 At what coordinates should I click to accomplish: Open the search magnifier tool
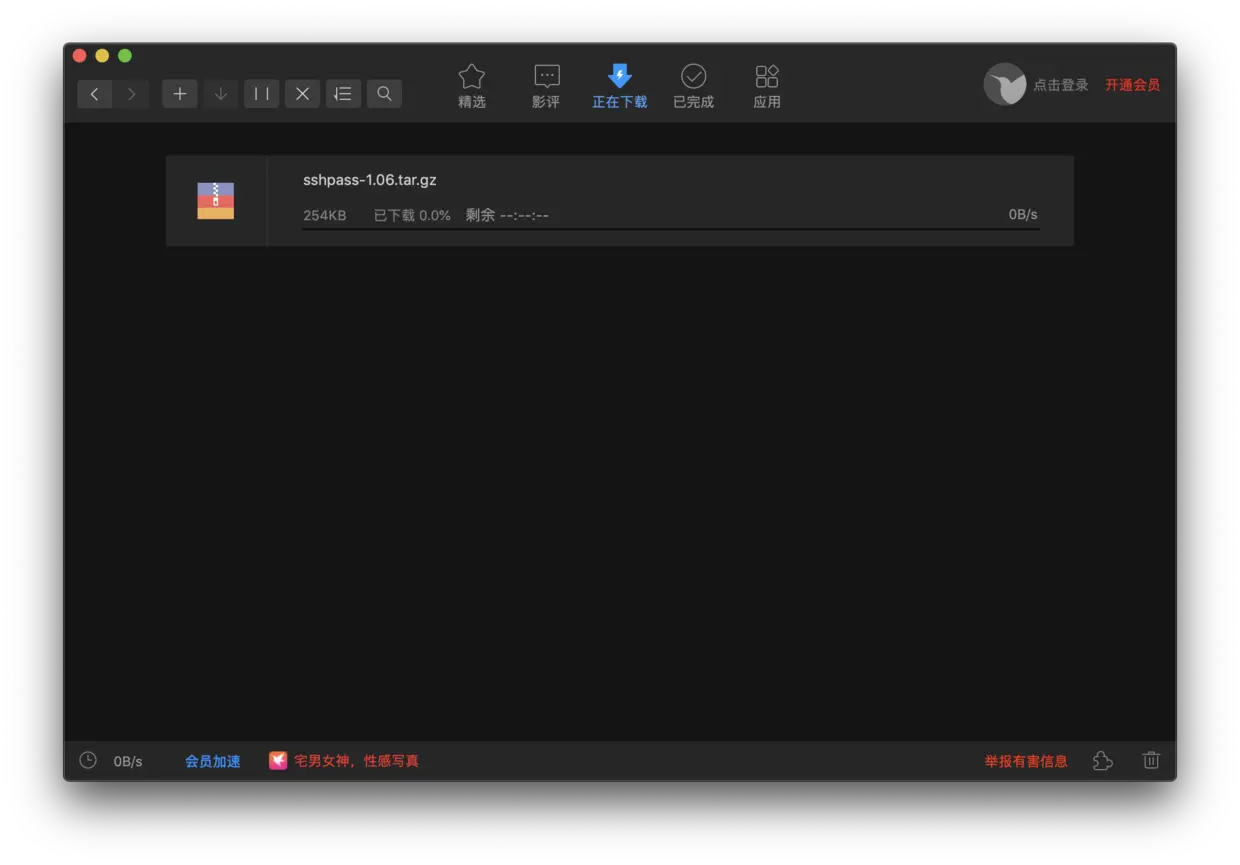click(x=384, y=94)
